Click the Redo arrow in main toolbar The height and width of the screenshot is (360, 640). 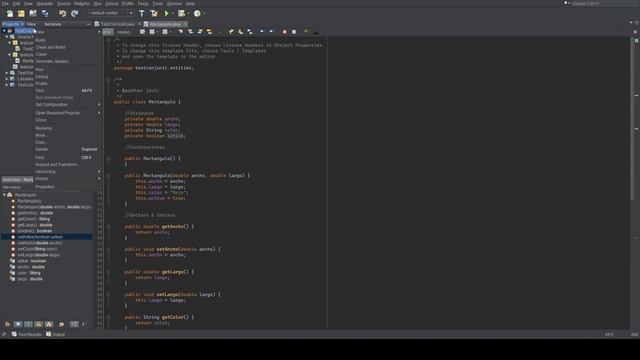coord(75,13)
